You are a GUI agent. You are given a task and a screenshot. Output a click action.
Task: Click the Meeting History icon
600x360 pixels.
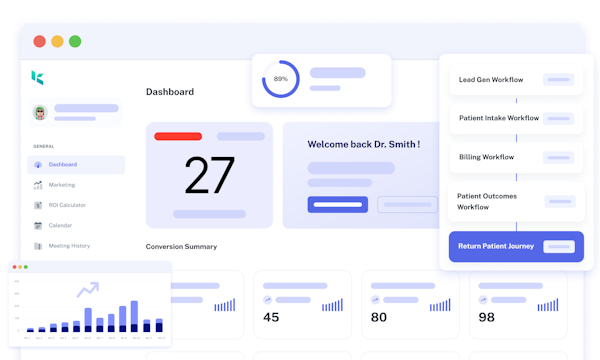click(38, 246)
